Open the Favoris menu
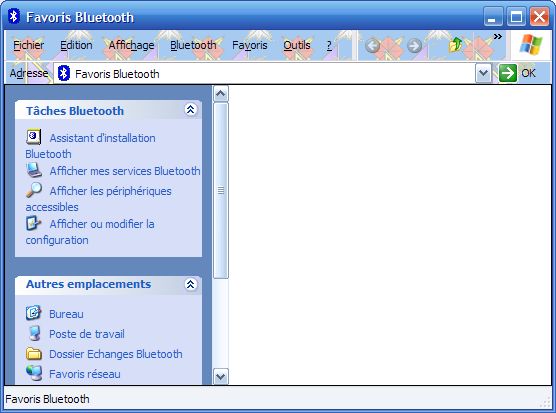The image size is (556, 413). click(250, 45)
